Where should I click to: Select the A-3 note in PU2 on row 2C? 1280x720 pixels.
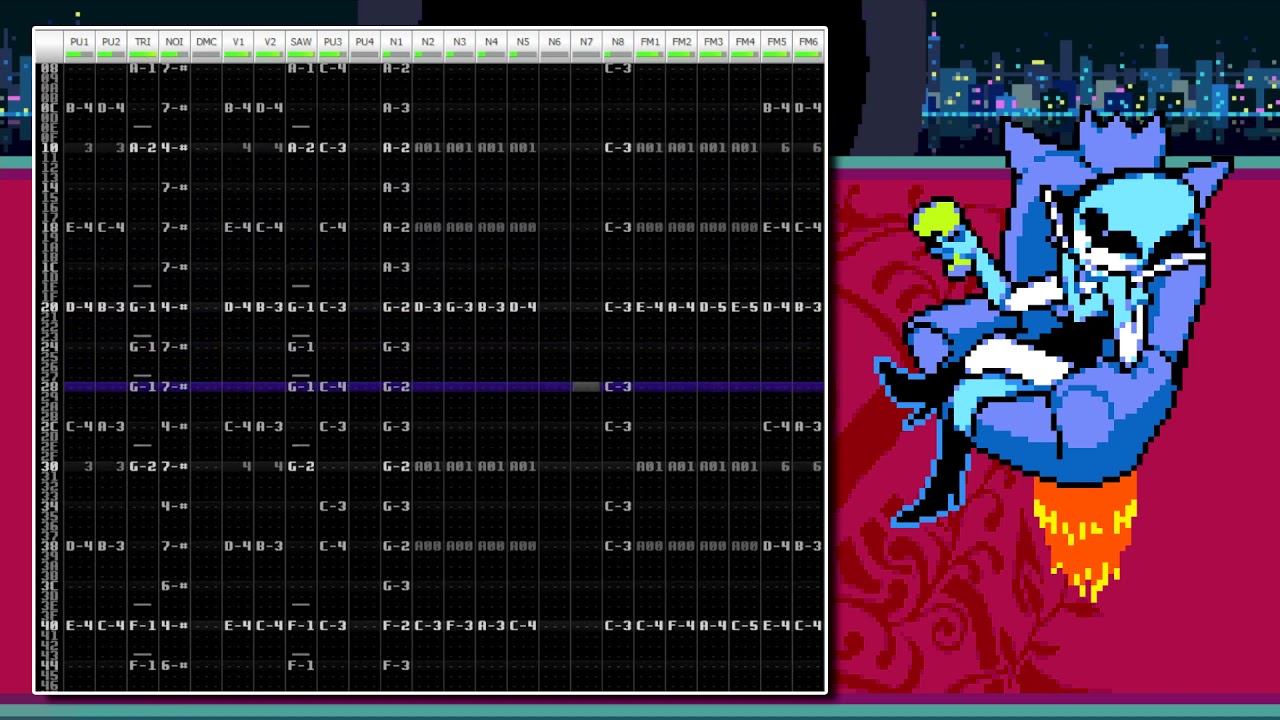pos(111,427)
